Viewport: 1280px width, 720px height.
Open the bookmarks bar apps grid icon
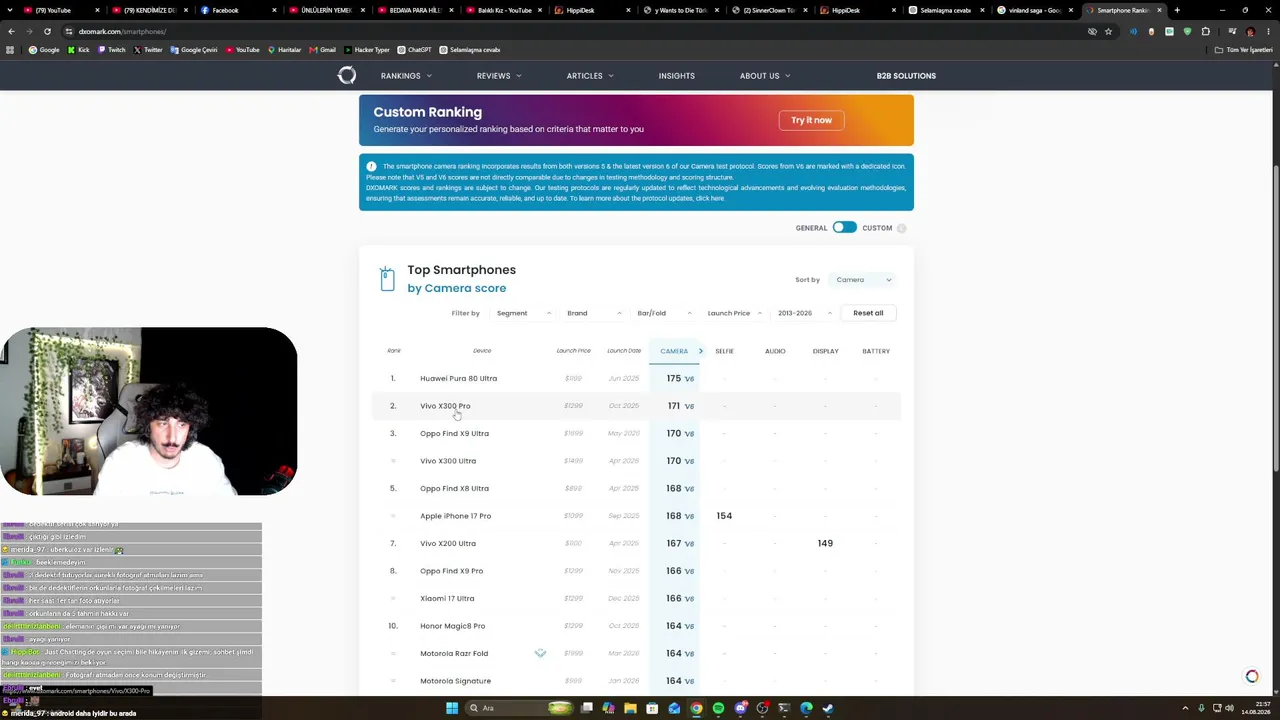[x=11, y=49]
